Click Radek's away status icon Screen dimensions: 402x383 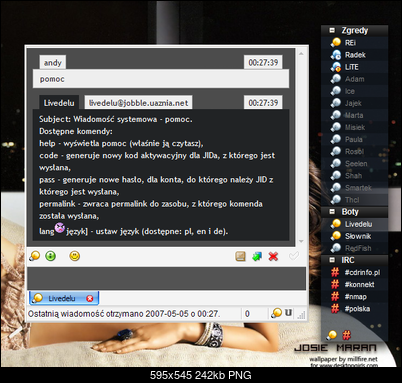(336, 54)
